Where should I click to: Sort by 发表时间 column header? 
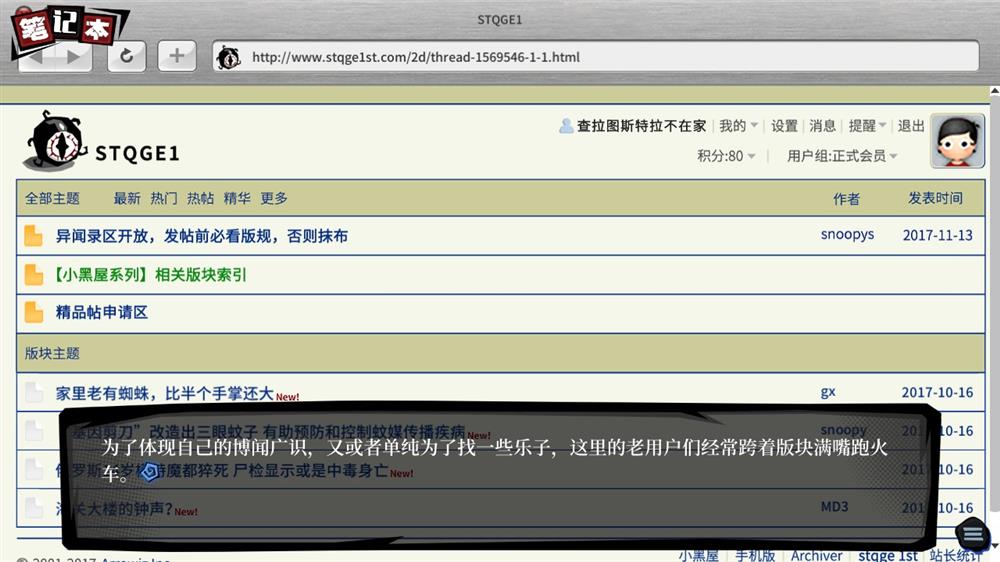coord(935,198)
